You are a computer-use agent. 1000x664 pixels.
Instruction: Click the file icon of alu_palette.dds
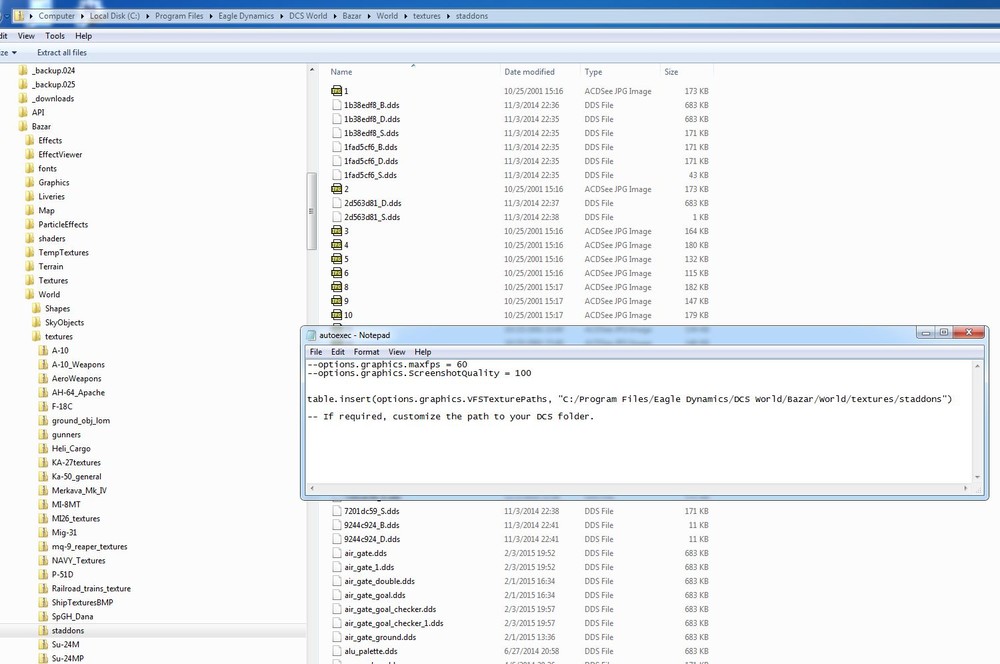337,651
